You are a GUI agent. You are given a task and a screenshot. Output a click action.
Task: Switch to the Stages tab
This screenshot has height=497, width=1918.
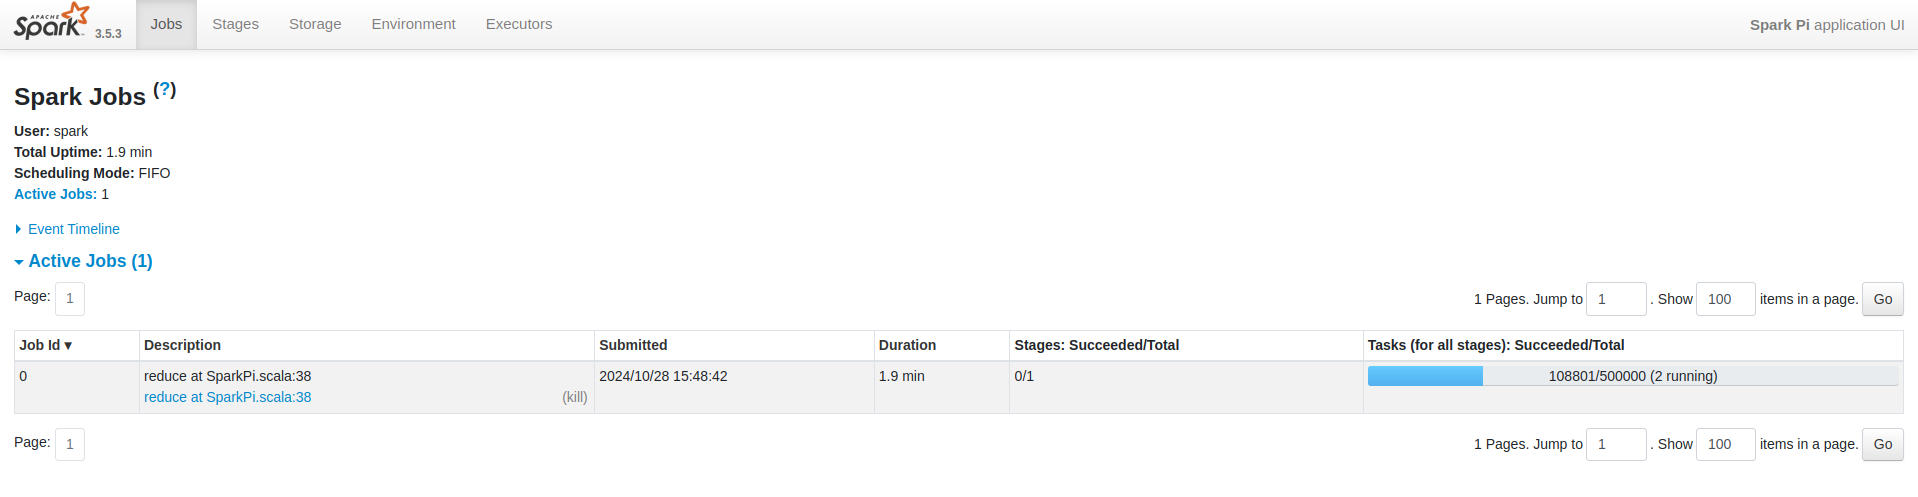coord(235,24)
